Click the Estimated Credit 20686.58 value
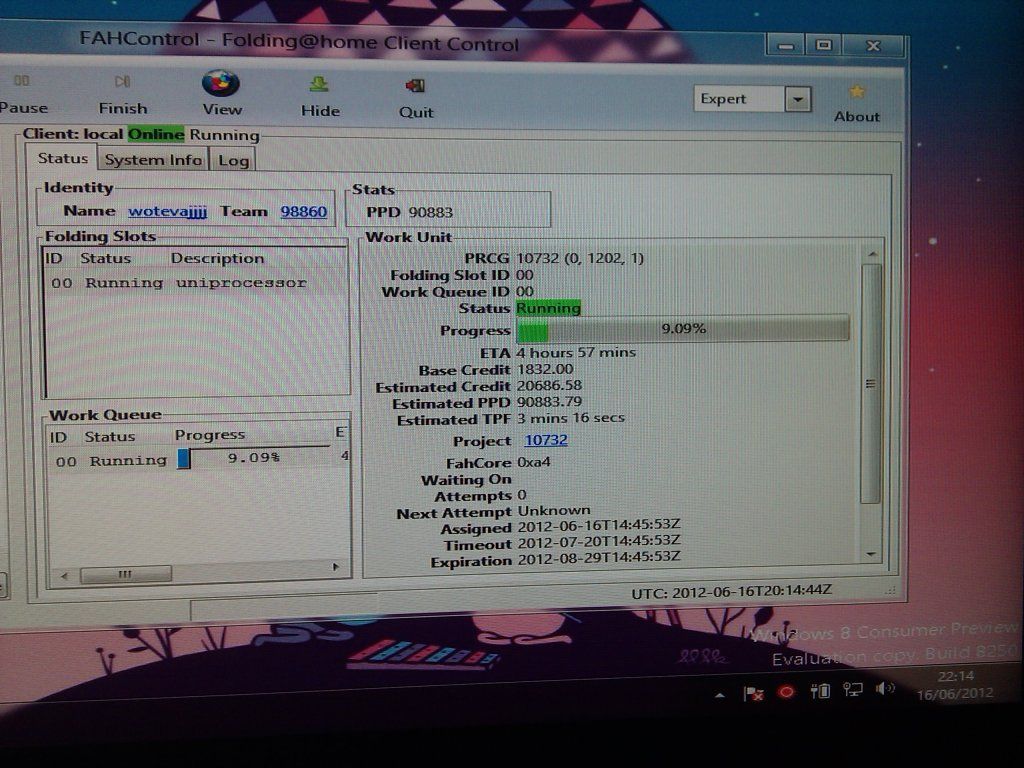1024x768 pixels. click(549, 386)
